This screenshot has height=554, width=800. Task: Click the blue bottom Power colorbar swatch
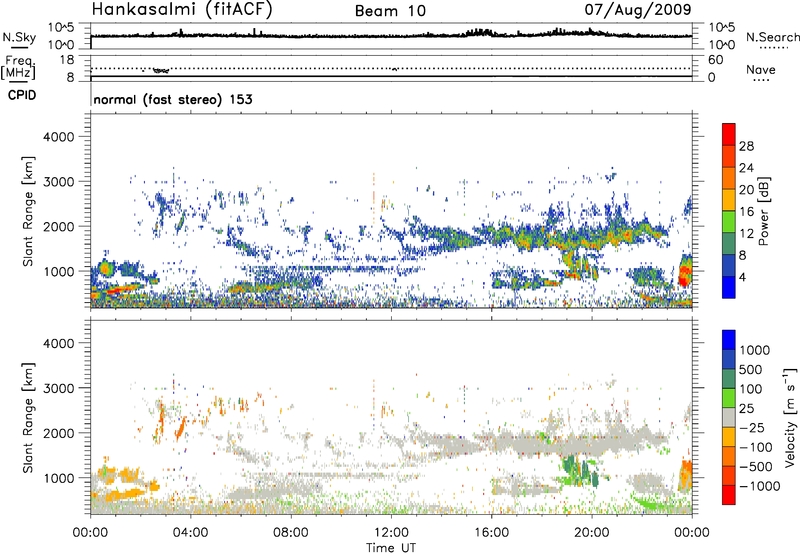[729, 287]
